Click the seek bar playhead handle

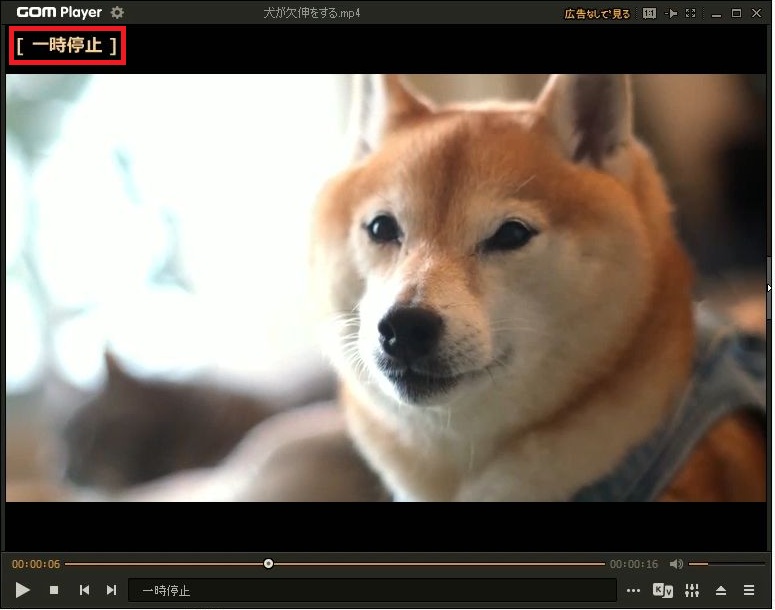pos(268,564)
